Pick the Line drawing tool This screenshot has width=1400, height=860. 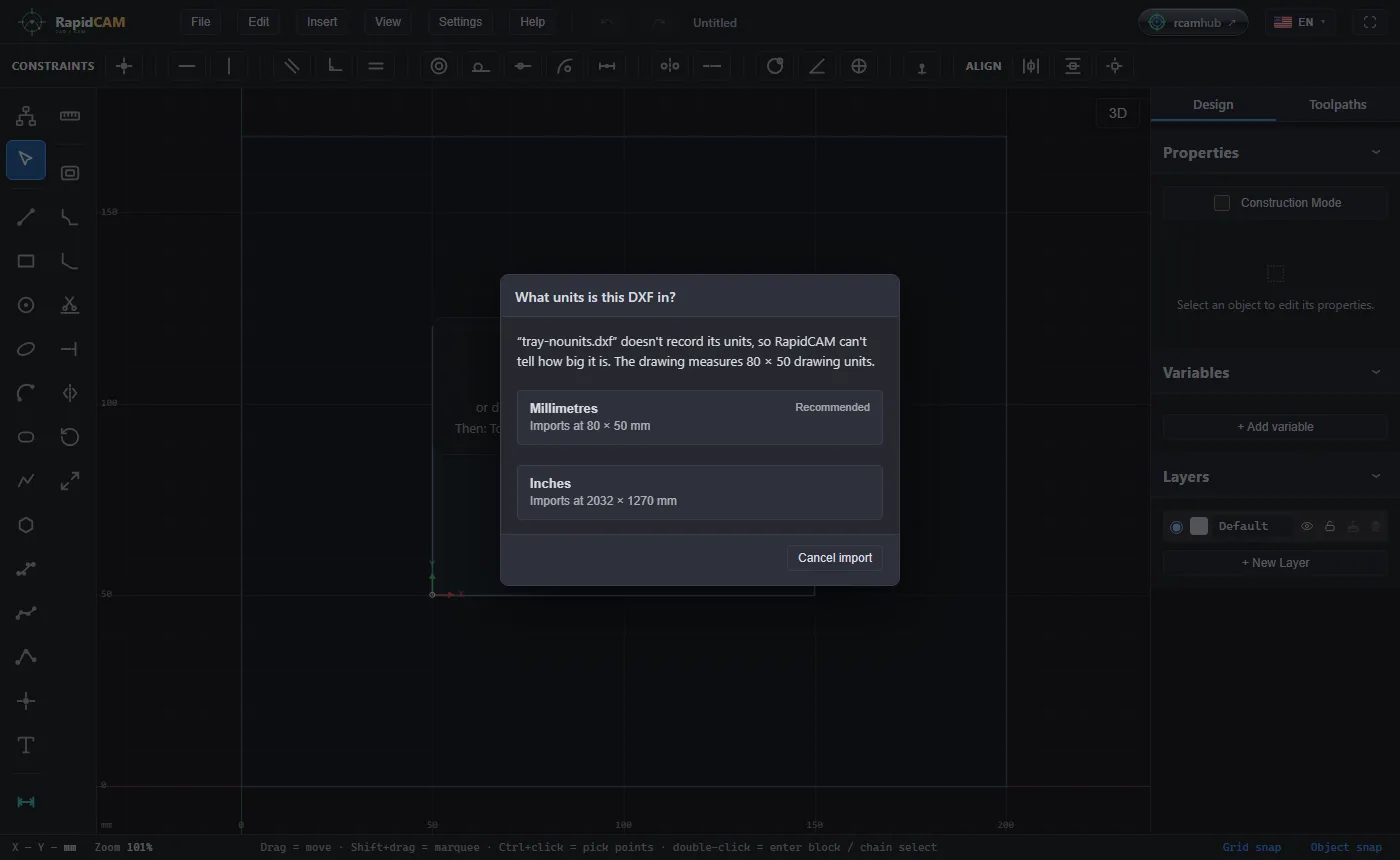point(26,217)
